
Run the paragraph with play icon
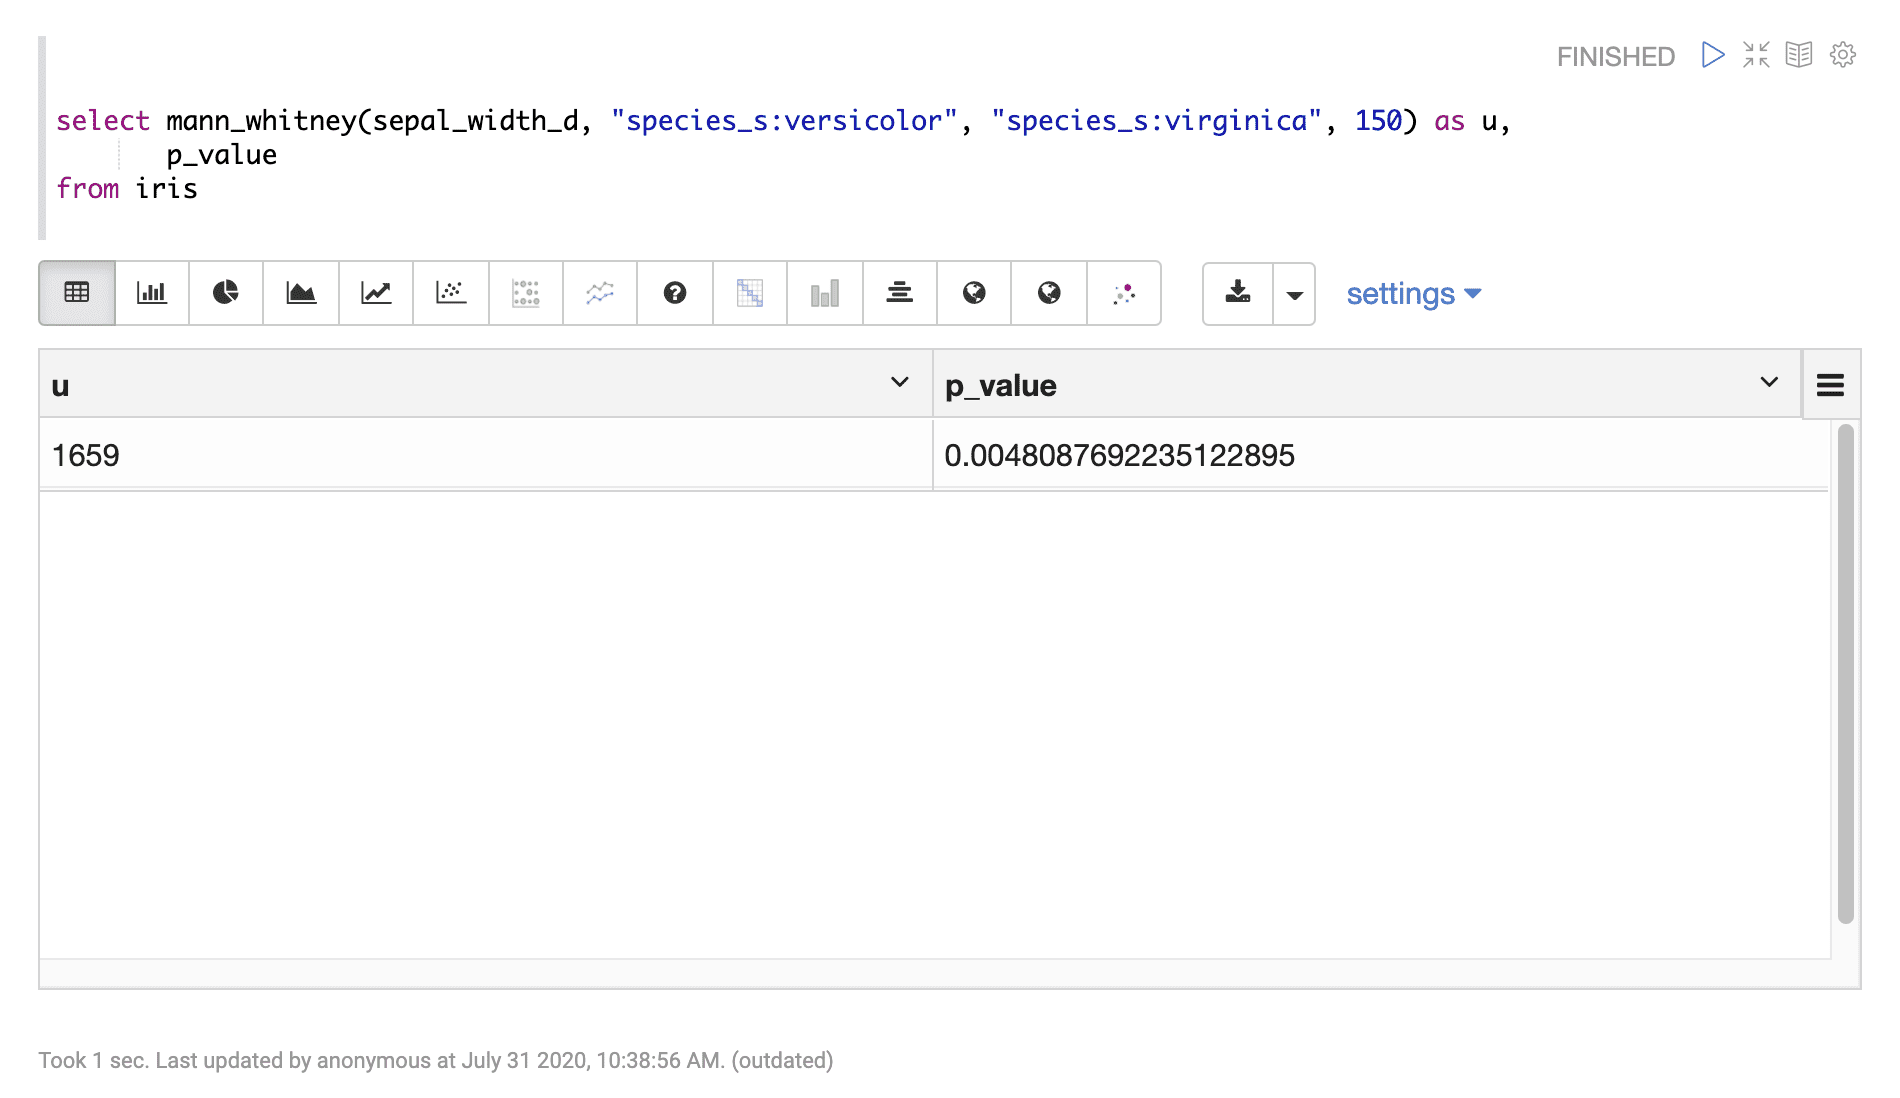tap(1712, 55)
